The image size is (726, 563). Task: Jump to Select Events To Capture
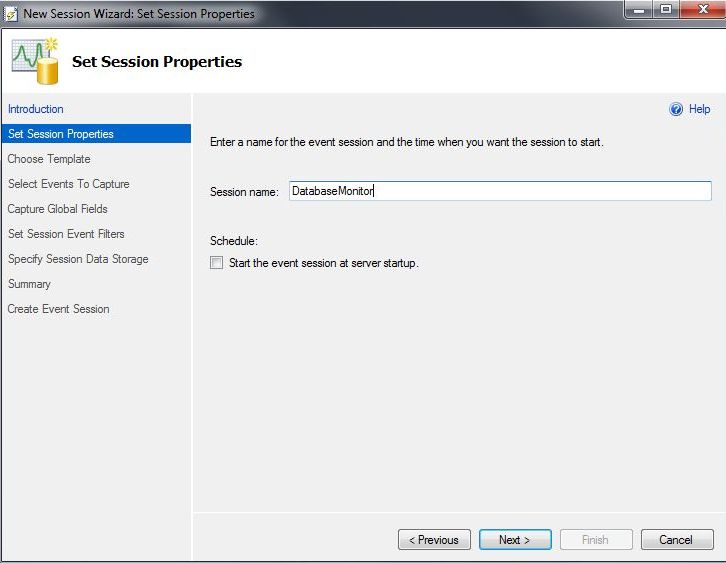(69, 184)
